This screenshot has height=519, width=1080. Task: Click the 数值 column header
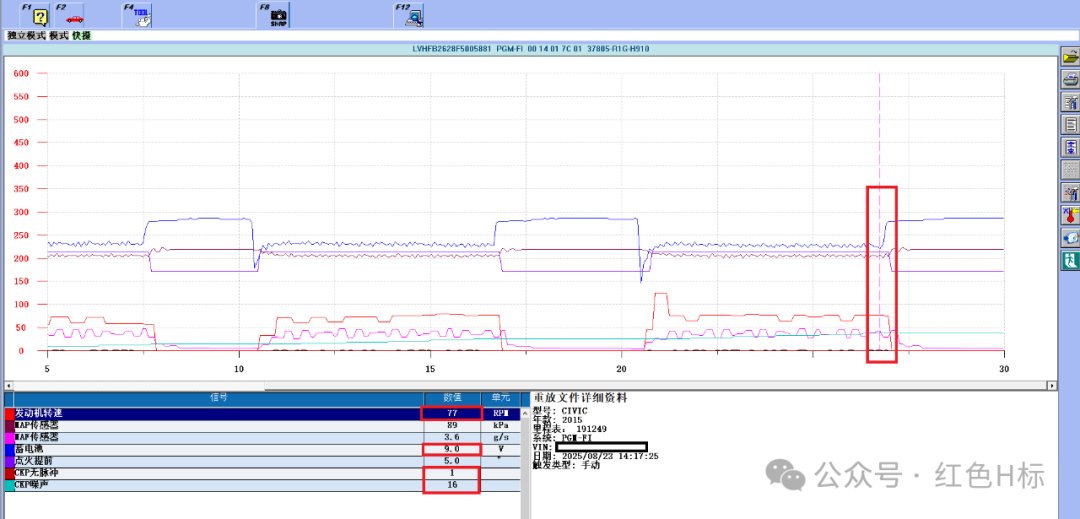coord(451,398)
